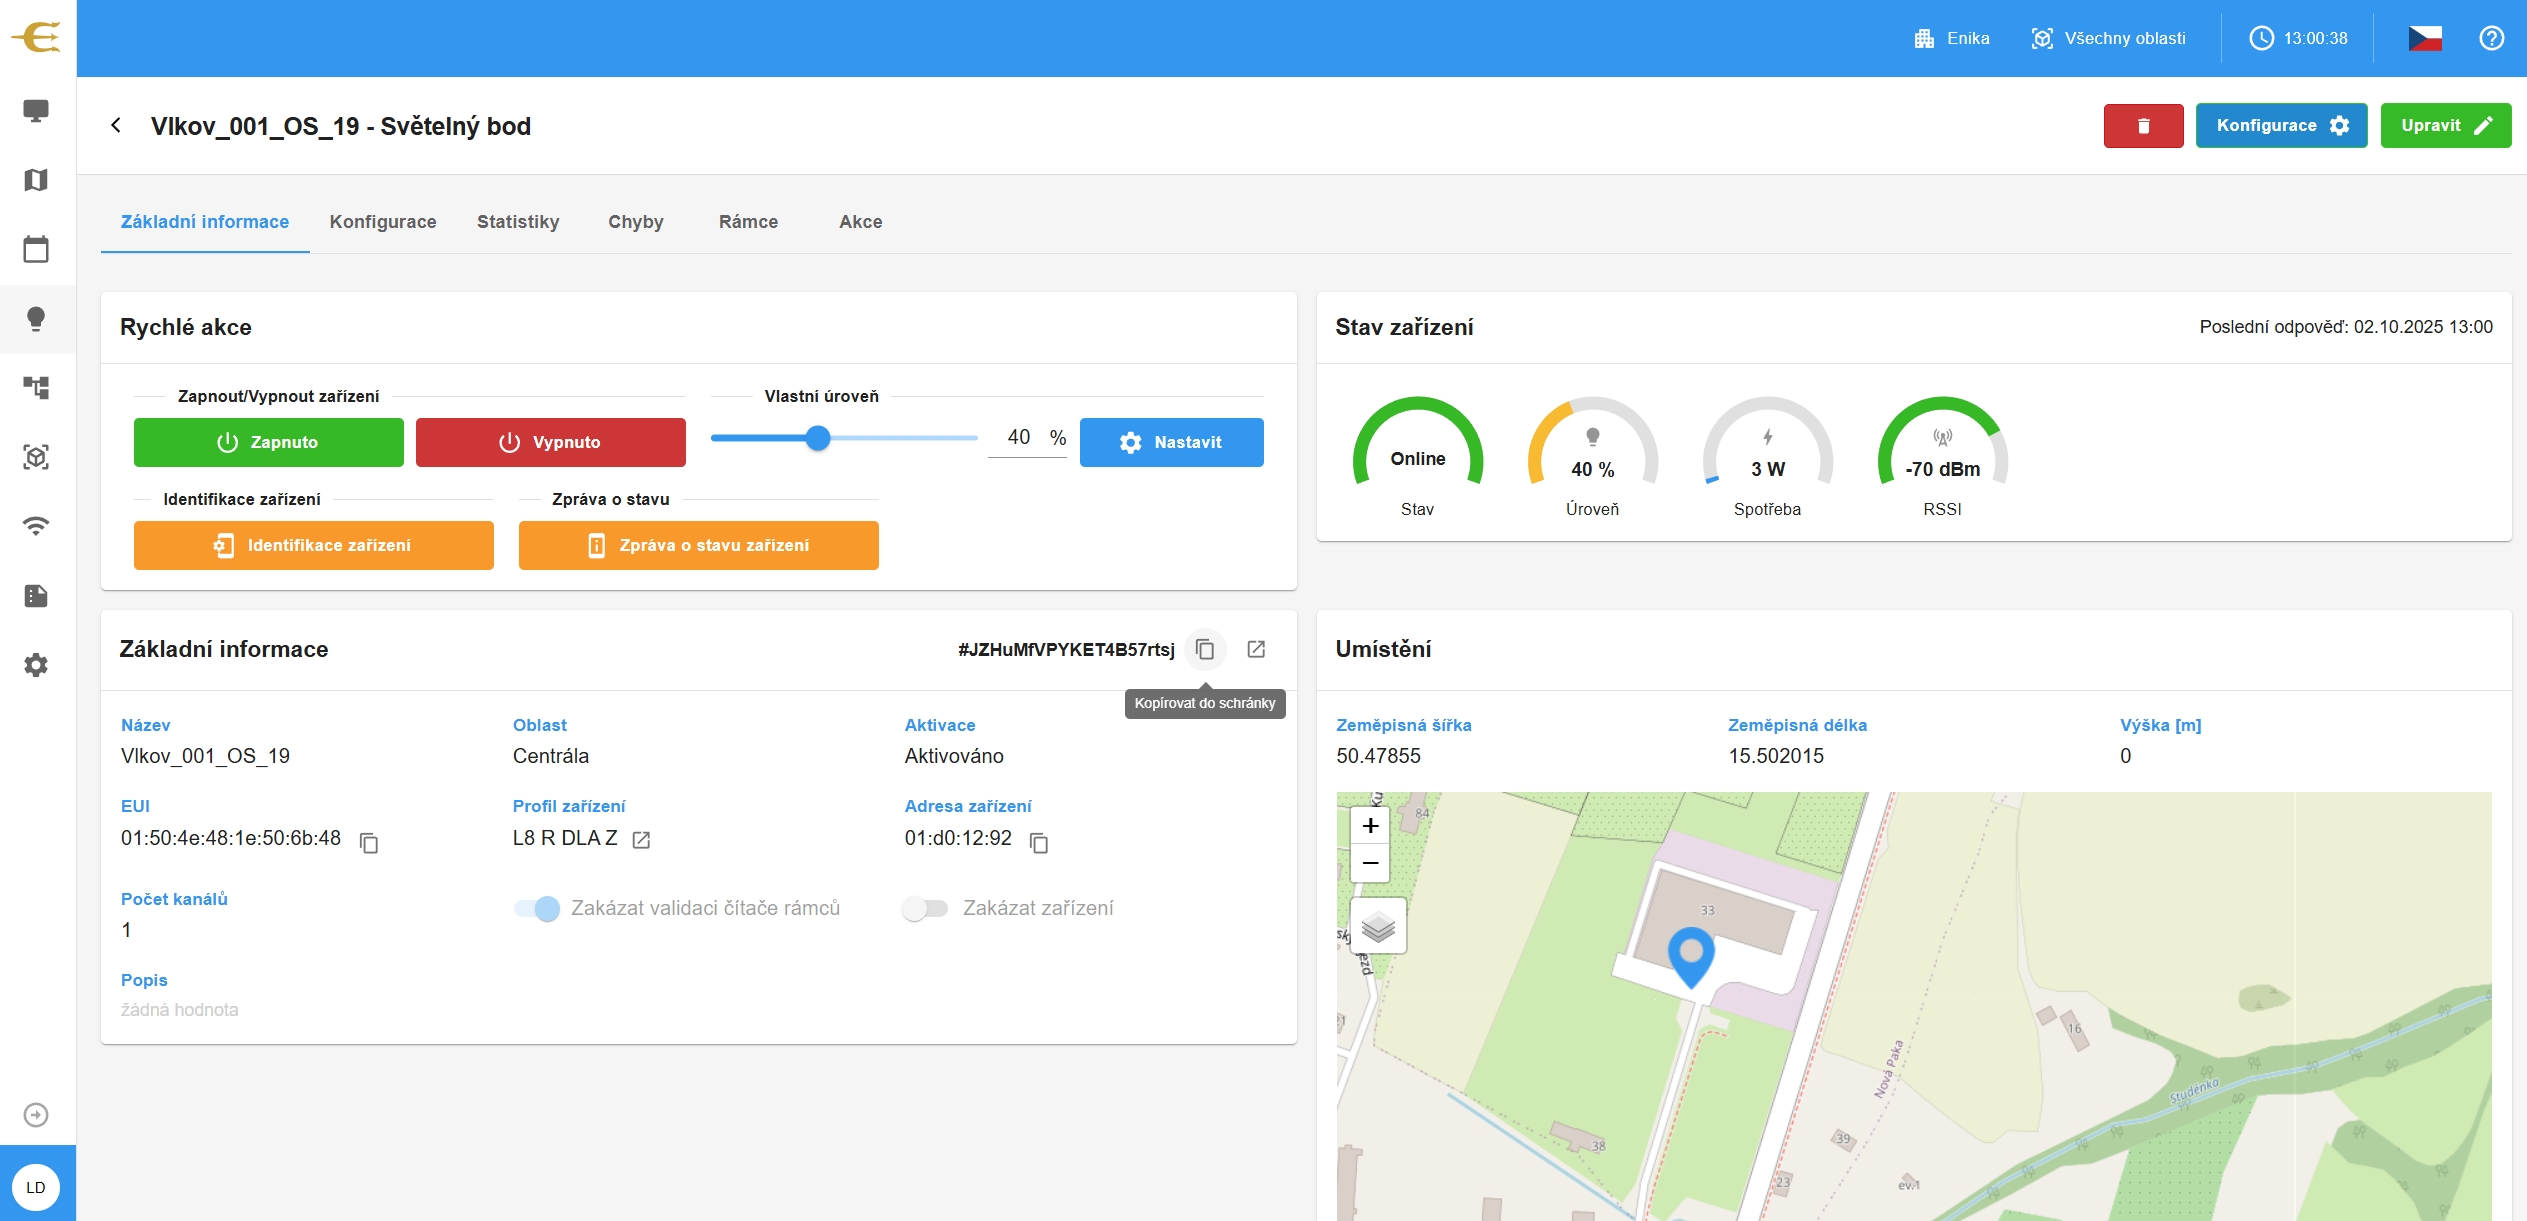This screenshot has width=2527, height=1221.
Task: Click the red delete trash button
Action: pos(2143,126)
